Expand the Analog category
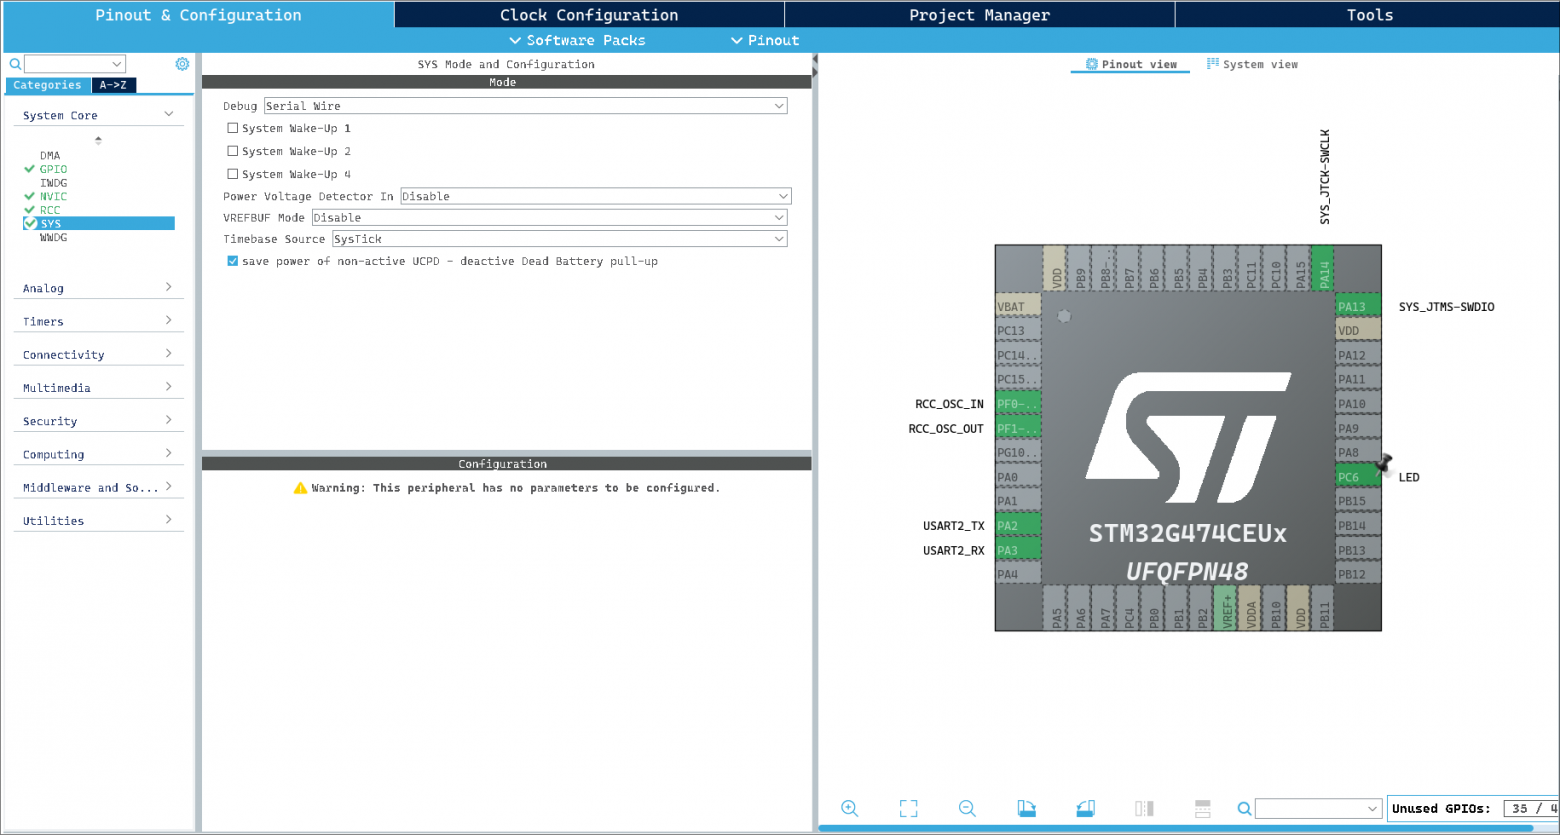Viewport: 1560px width, 835px height. (x=98, y=288)
